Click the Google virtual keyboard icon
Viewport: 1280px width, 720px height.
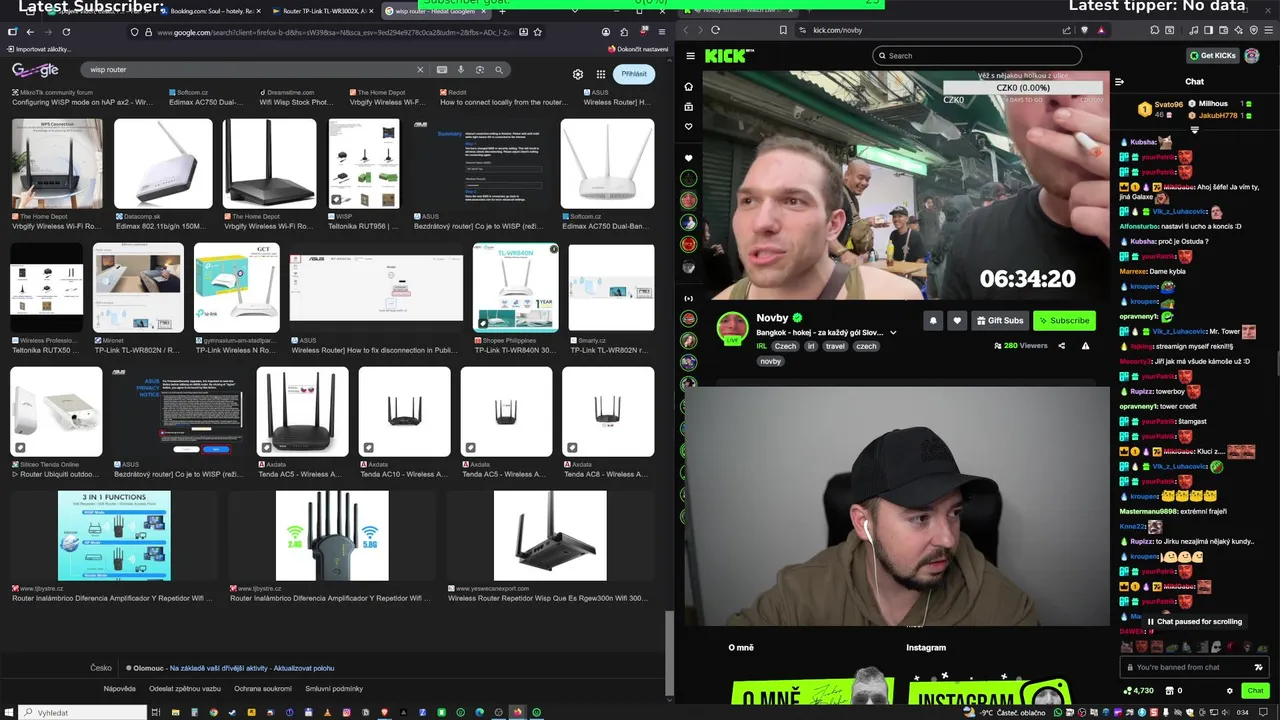[441, 70]
